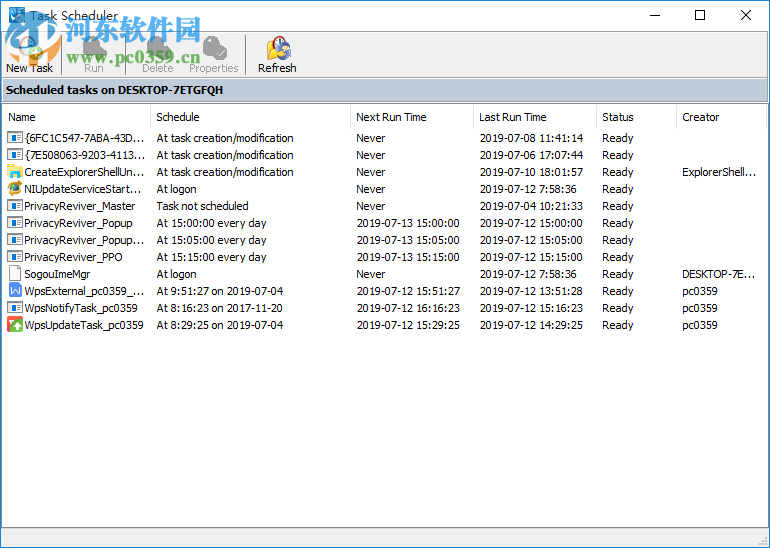Click schedule 'At 9:51:27 on 2019-07-04'

point(220,291)
